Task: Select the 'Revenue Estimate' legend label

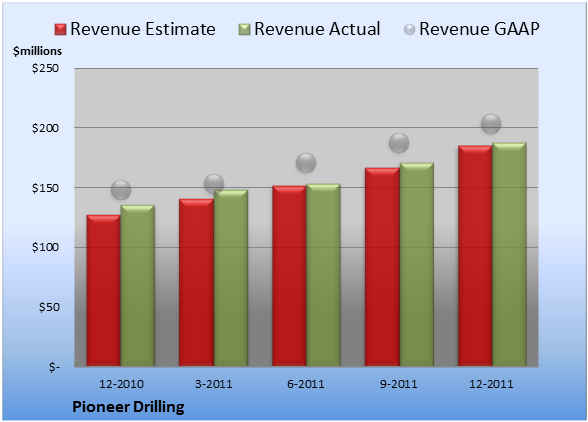Action: [x=143, y=29]
